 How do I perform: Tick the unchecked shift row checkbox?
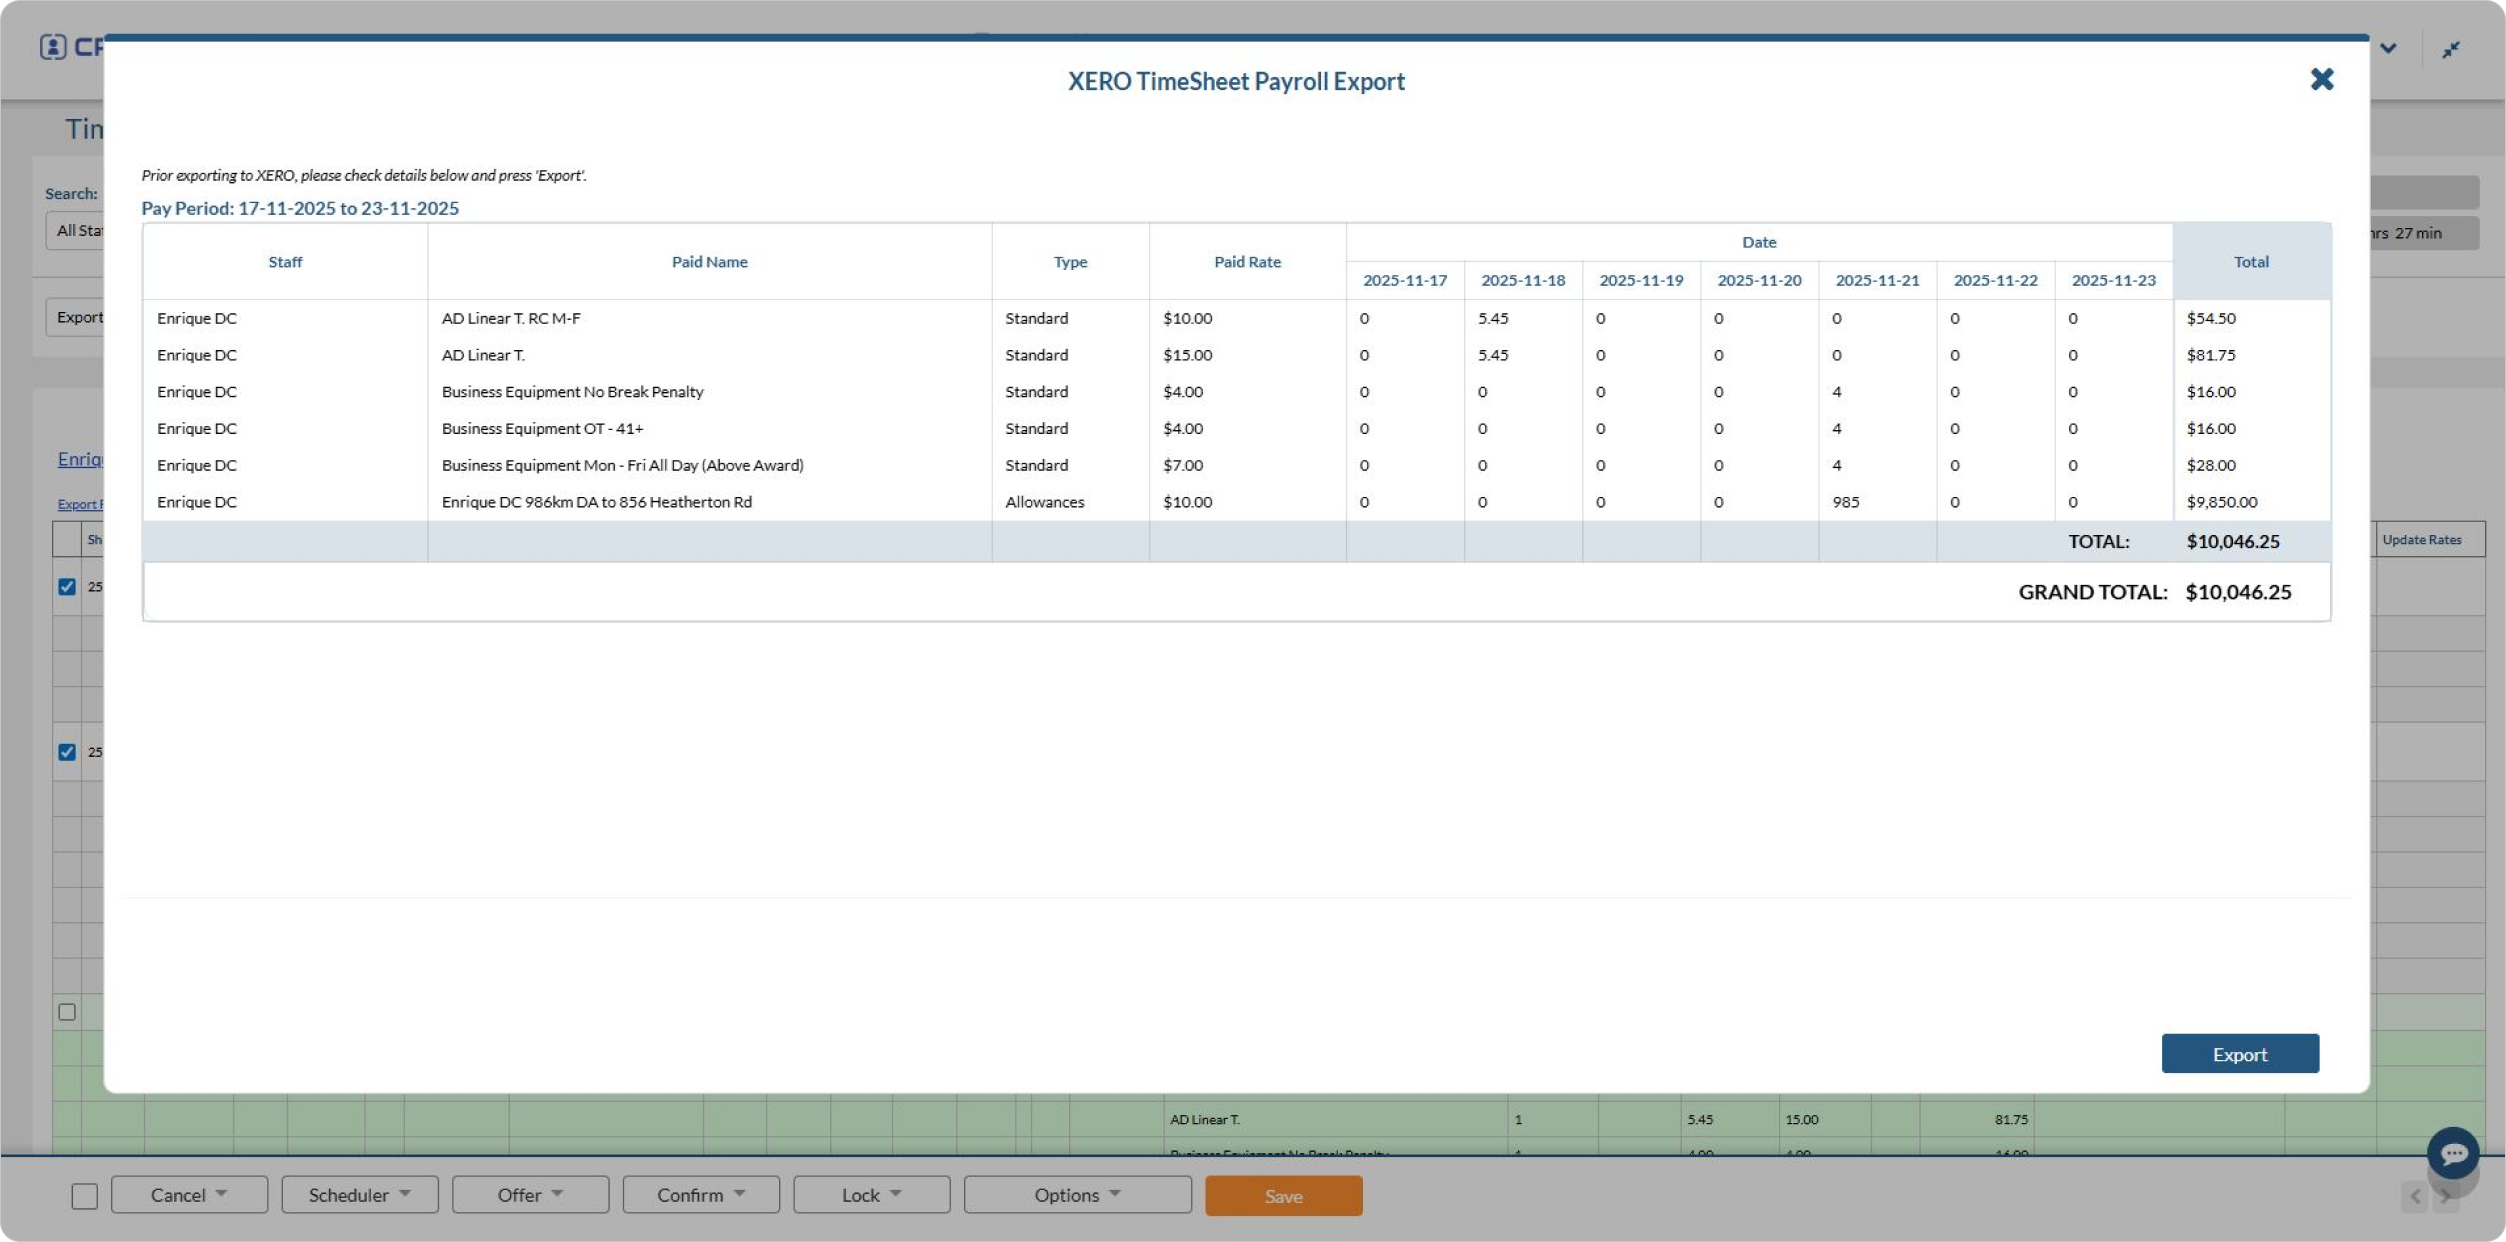point(67,1012)
